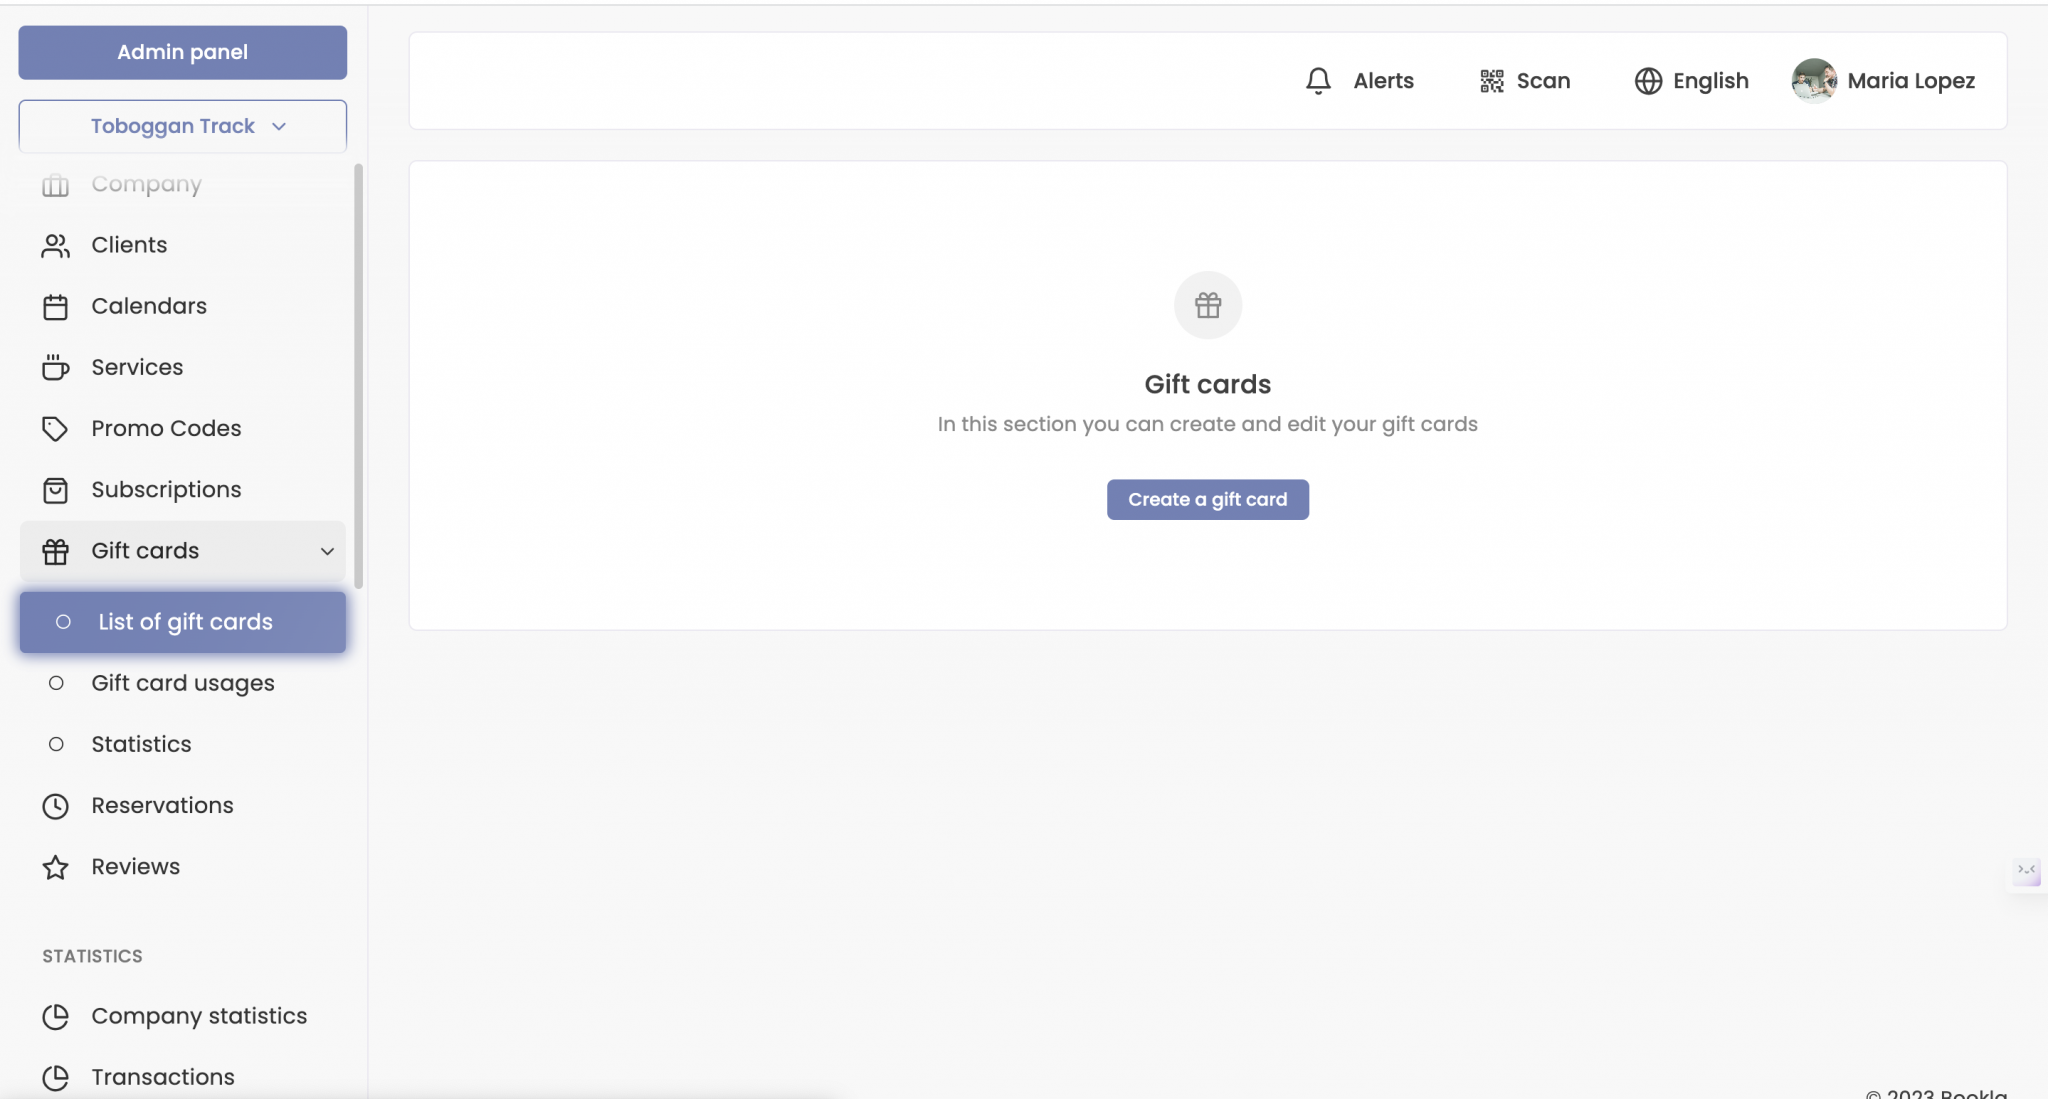Click the globe language icon
This screenshot has width=2048, height=1099.
(x=1647, y=81)
